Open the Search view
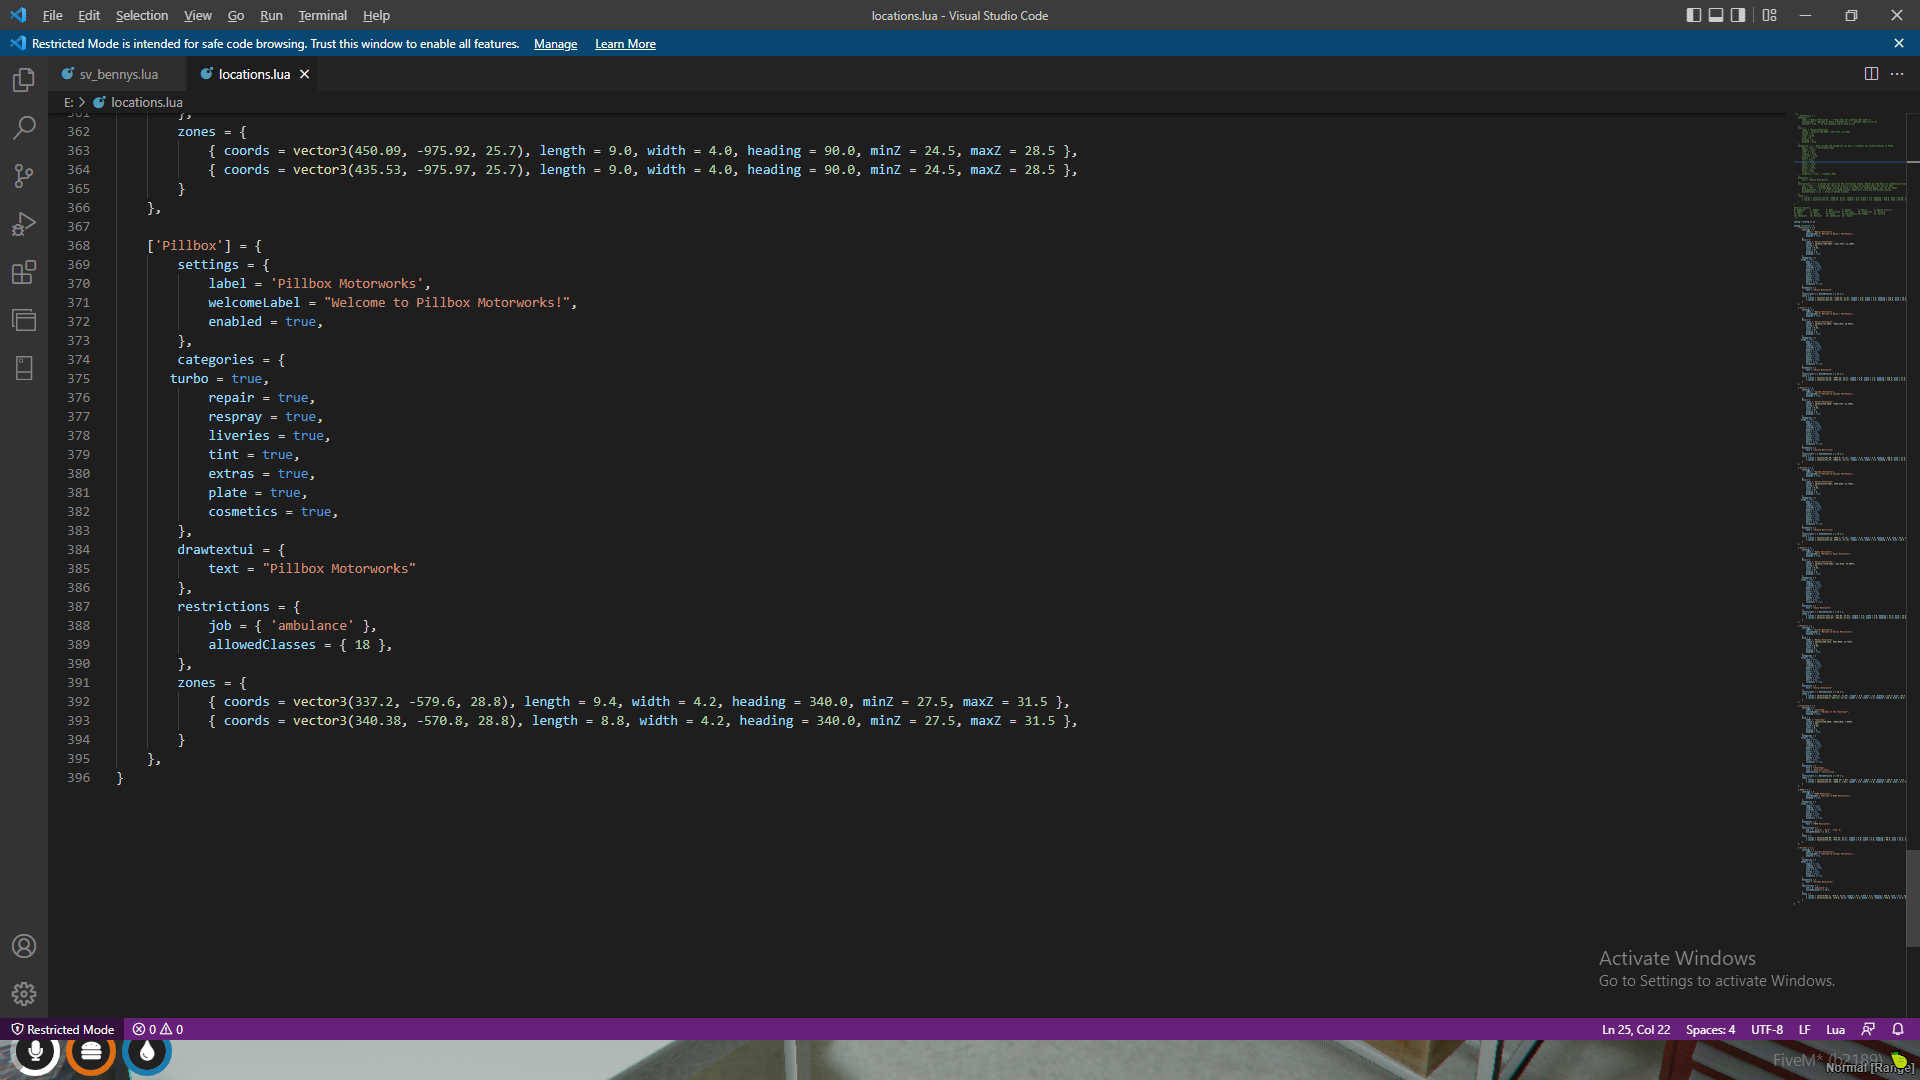 tap(24, 128)
